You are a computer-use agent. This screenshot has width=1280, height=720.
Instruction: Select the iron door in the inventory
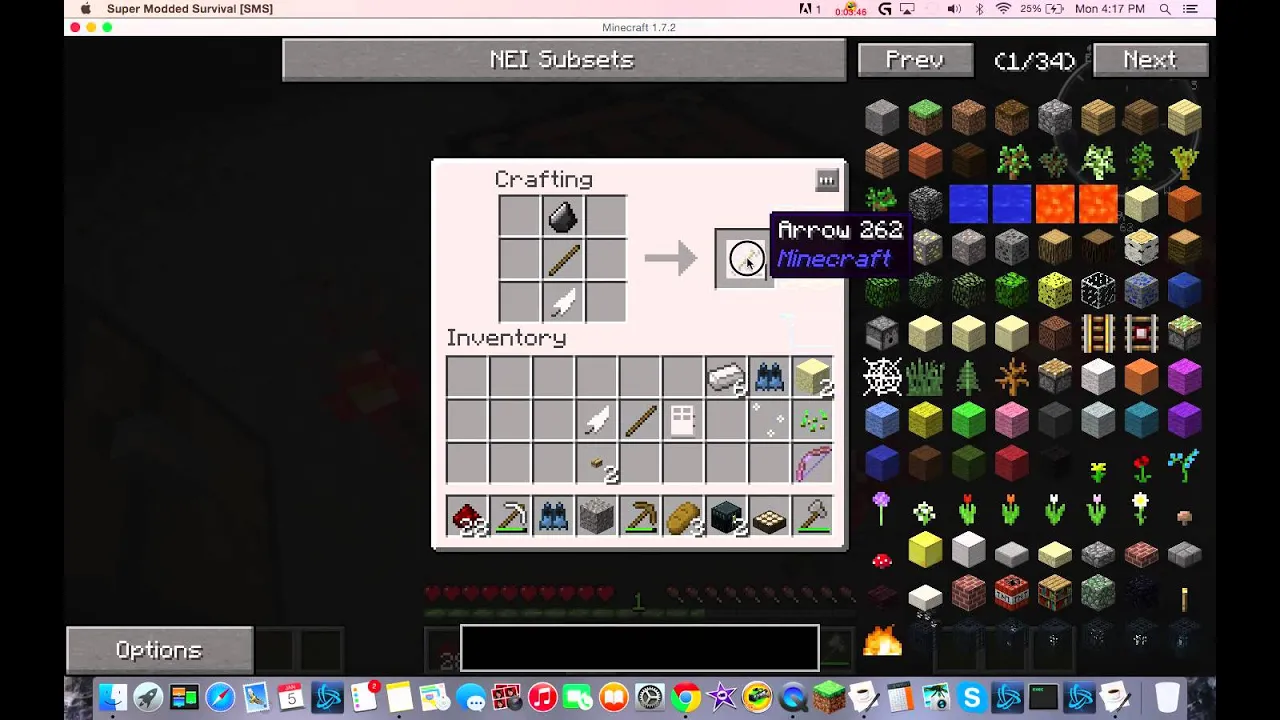pos(682,420)
